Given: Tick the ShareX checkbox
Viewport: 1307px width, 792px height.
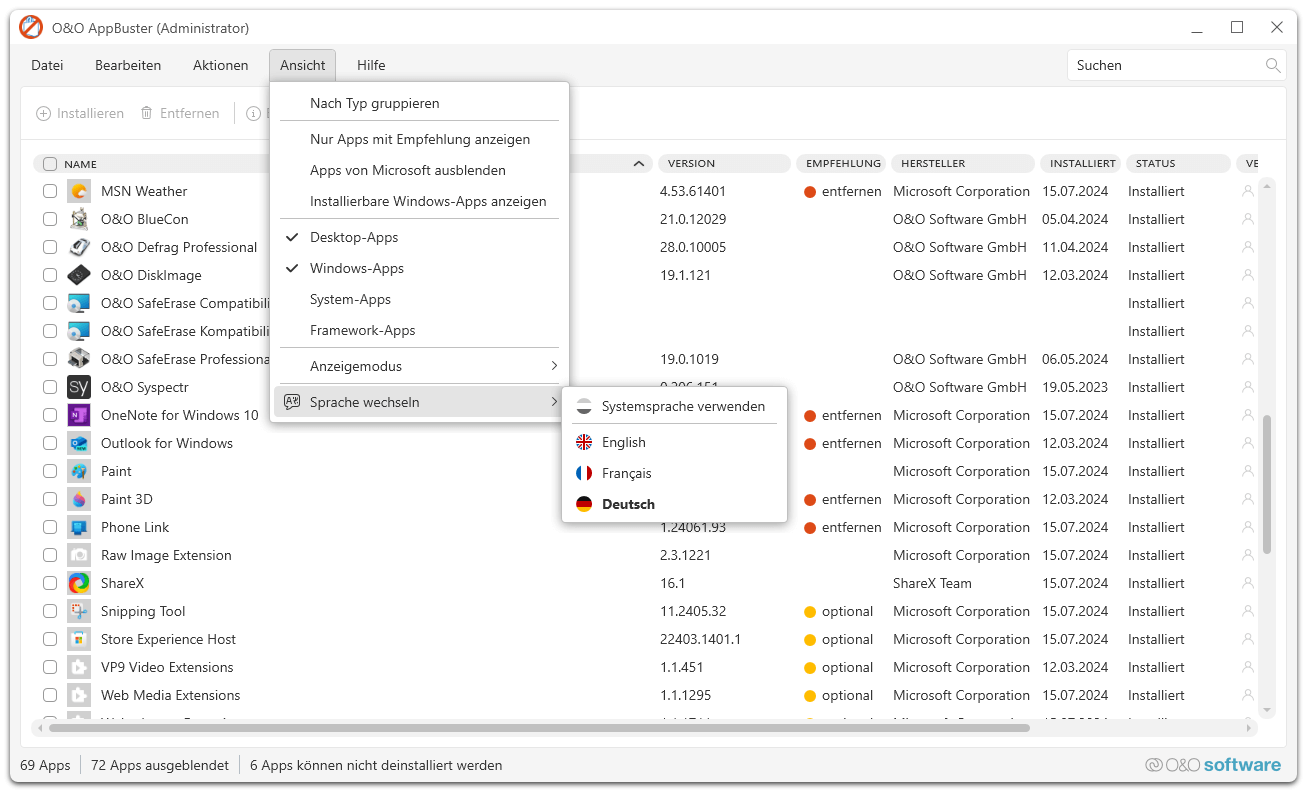Looking at the screenshot, I should 50,583.
